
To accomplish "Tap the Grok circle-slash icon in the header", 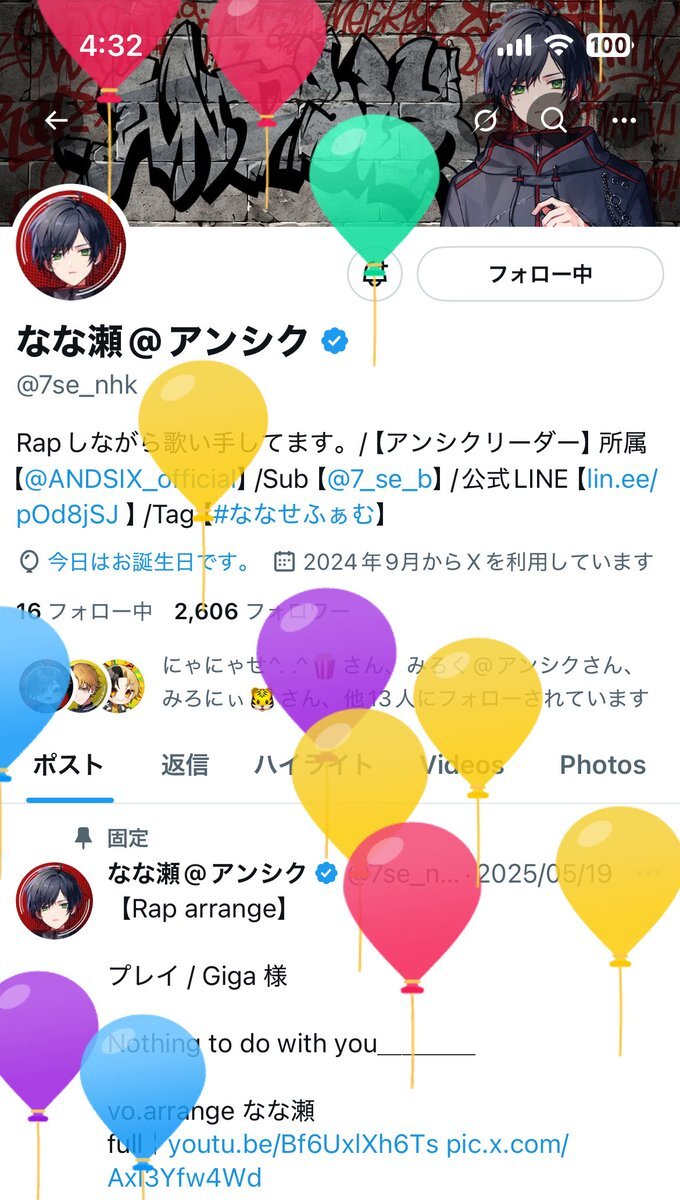I will (x=487, y=121).
